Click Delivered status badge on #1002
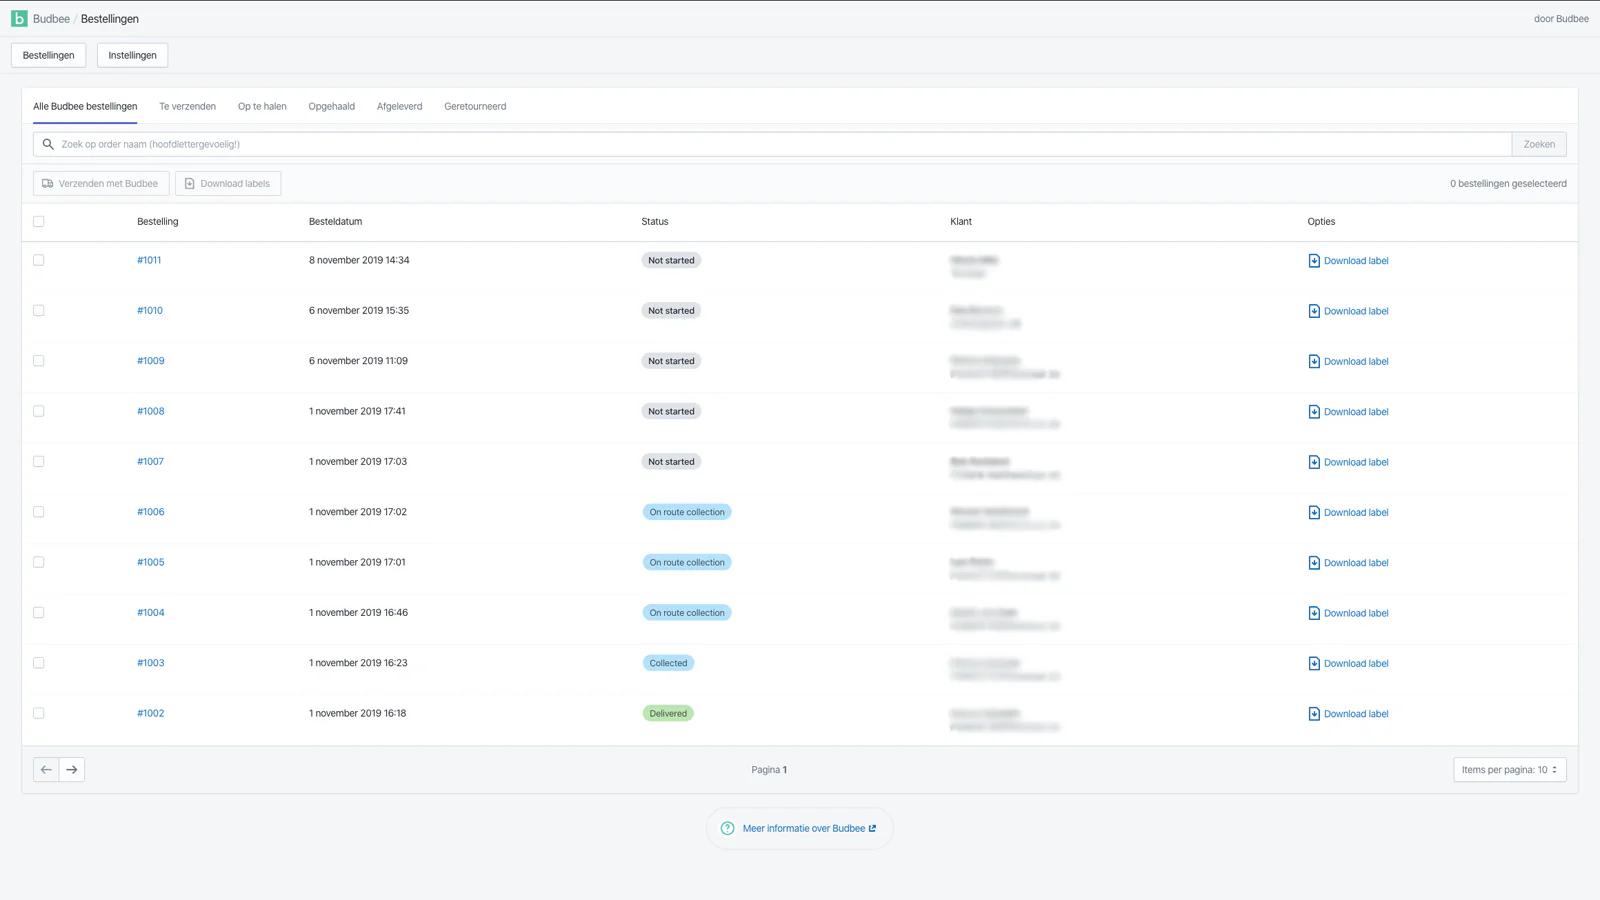 click(x=668, y=714)
